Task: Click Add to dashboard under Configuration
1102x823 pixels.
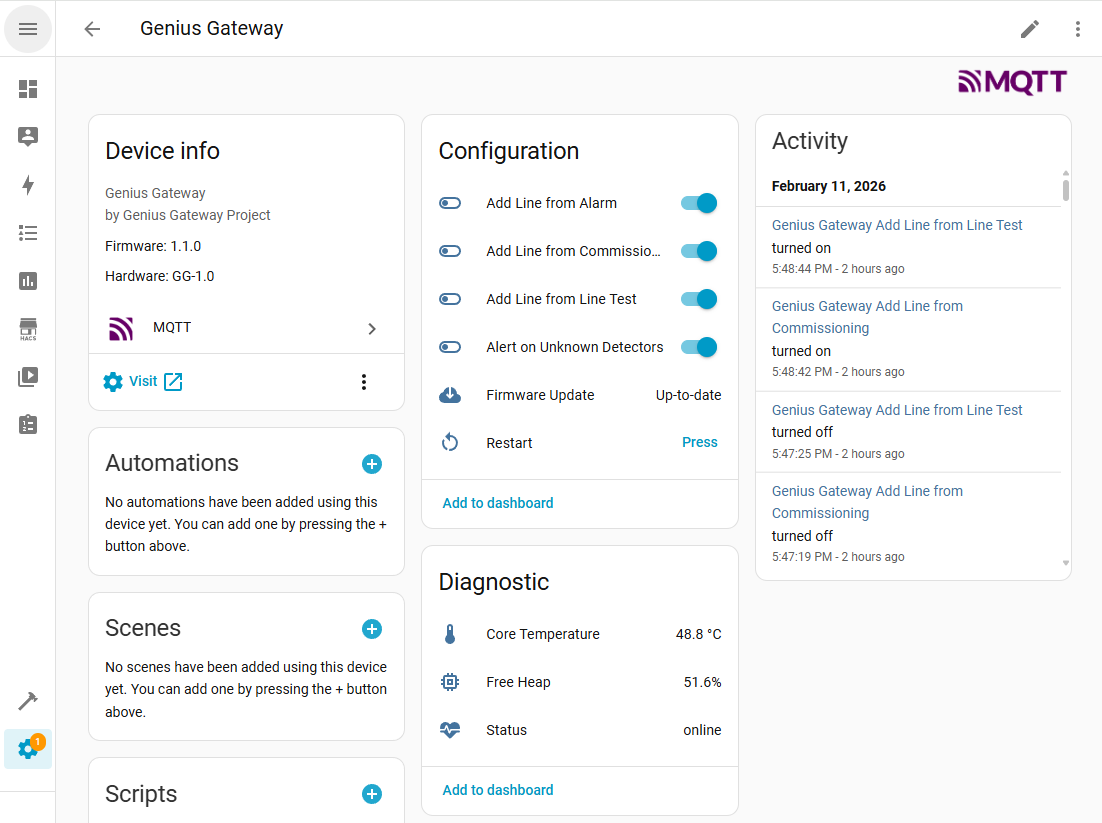Action: pos(498,503)
